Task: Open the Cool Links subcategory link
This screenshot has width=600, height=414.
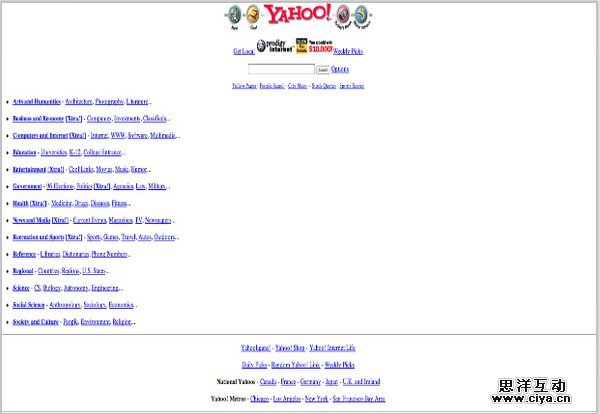Action: click(x=81, y=170)
